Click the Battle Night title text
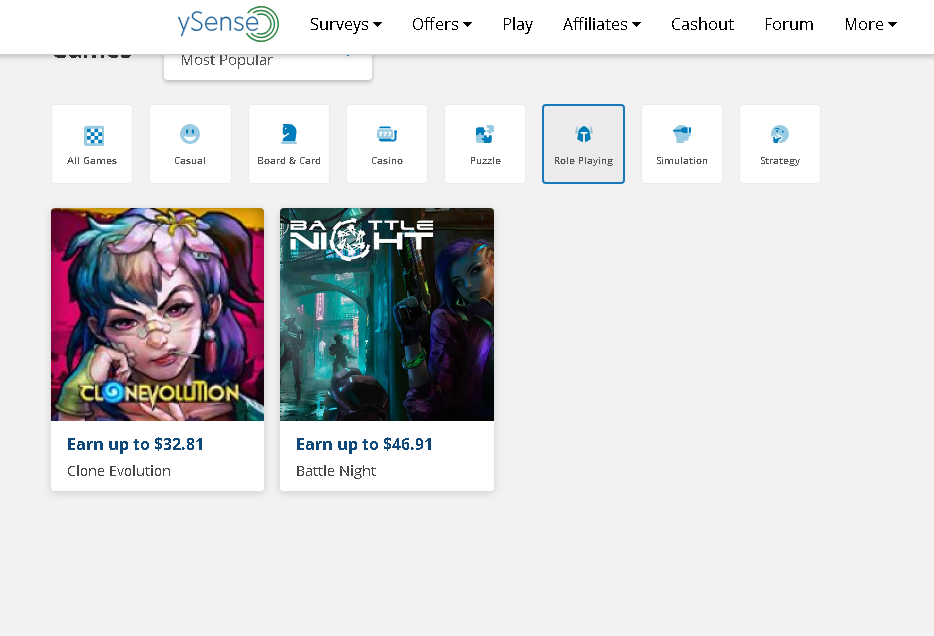The height and width of the screenshot is (636, 934). tap(336, 471)
